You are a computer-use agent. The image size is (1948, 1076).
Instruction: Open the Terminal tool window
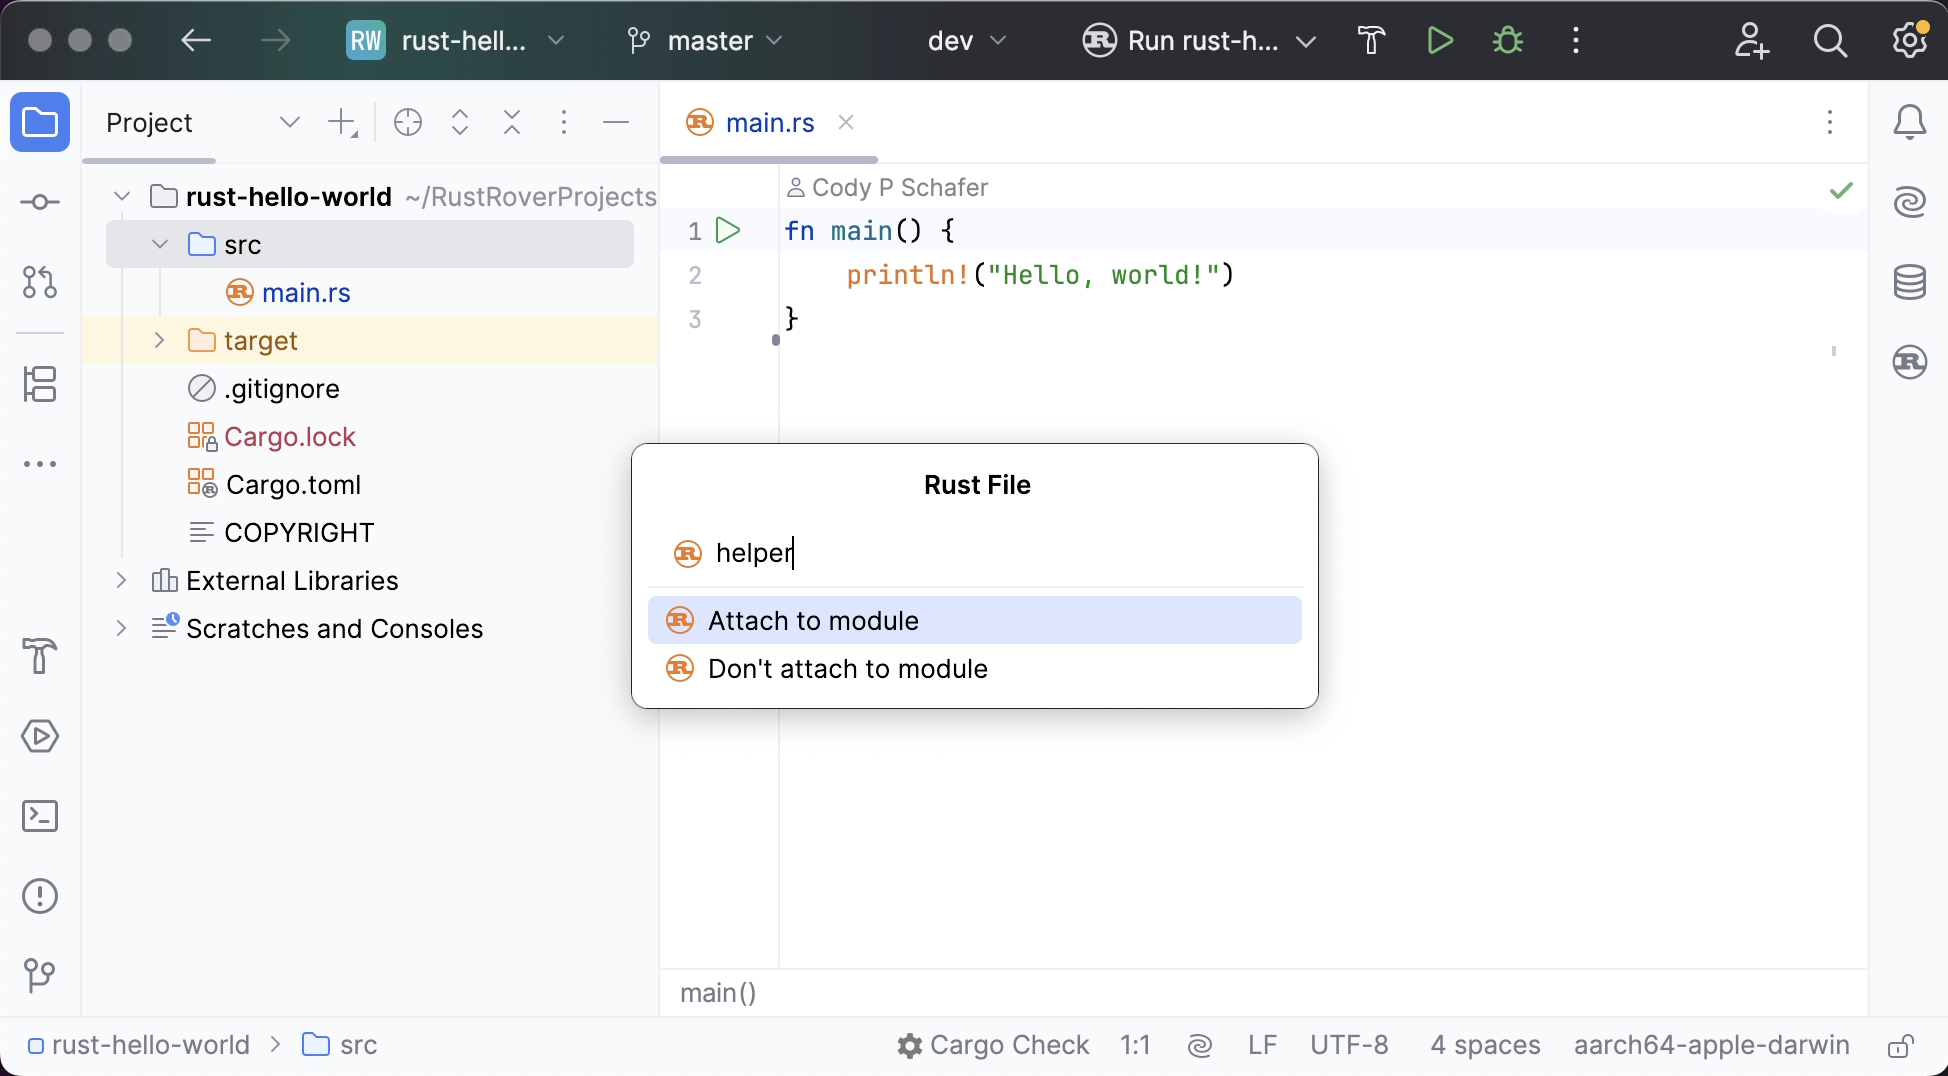[40, 816]
